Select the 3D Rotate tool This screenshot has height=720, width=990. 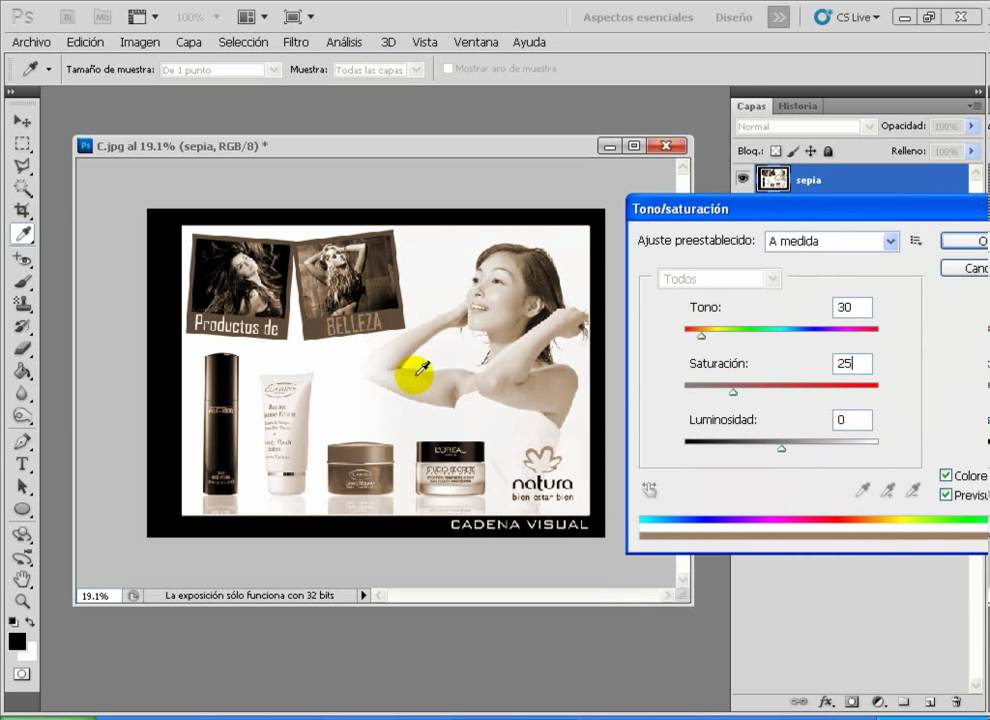point(22,535)
